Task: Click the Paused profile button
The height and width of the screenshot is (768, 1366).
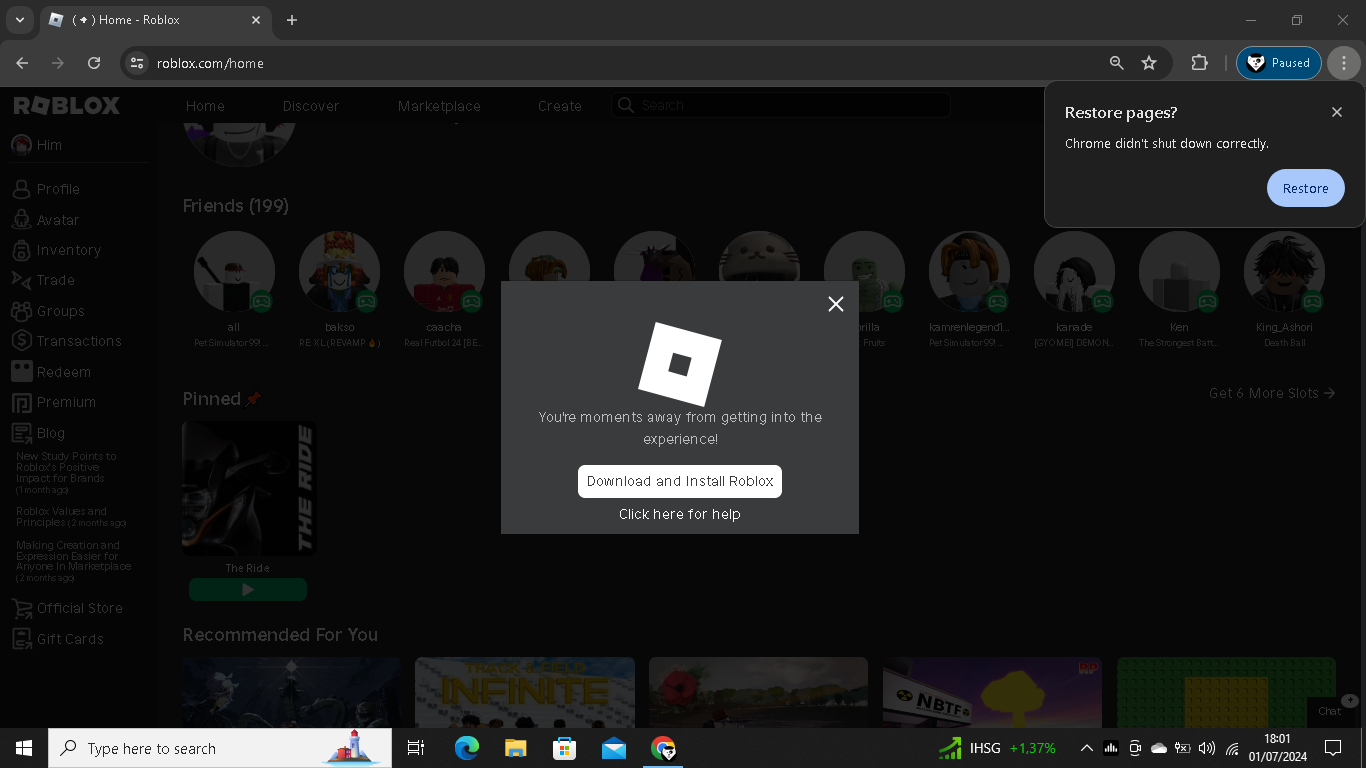Action: pos(1279,63)
